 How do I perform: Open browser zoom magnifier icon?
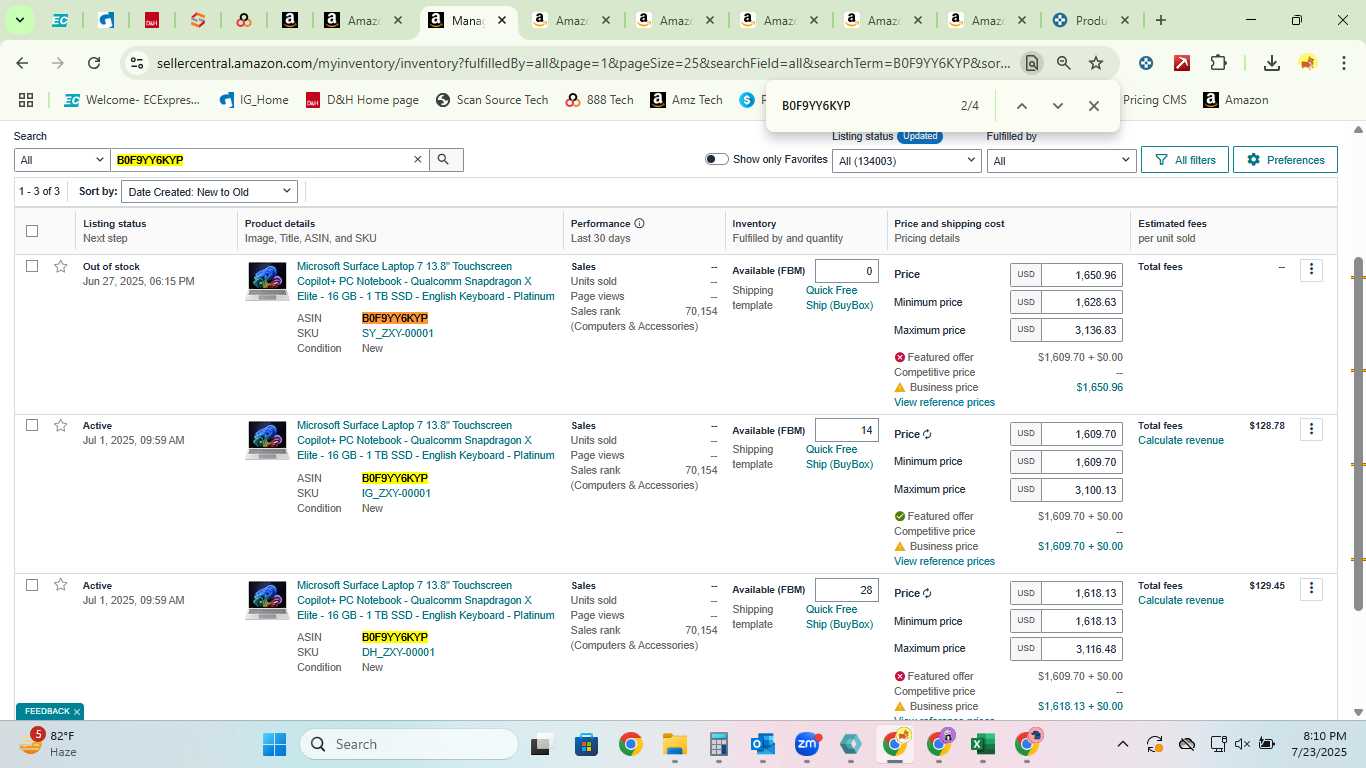(x=1064, y=63)
